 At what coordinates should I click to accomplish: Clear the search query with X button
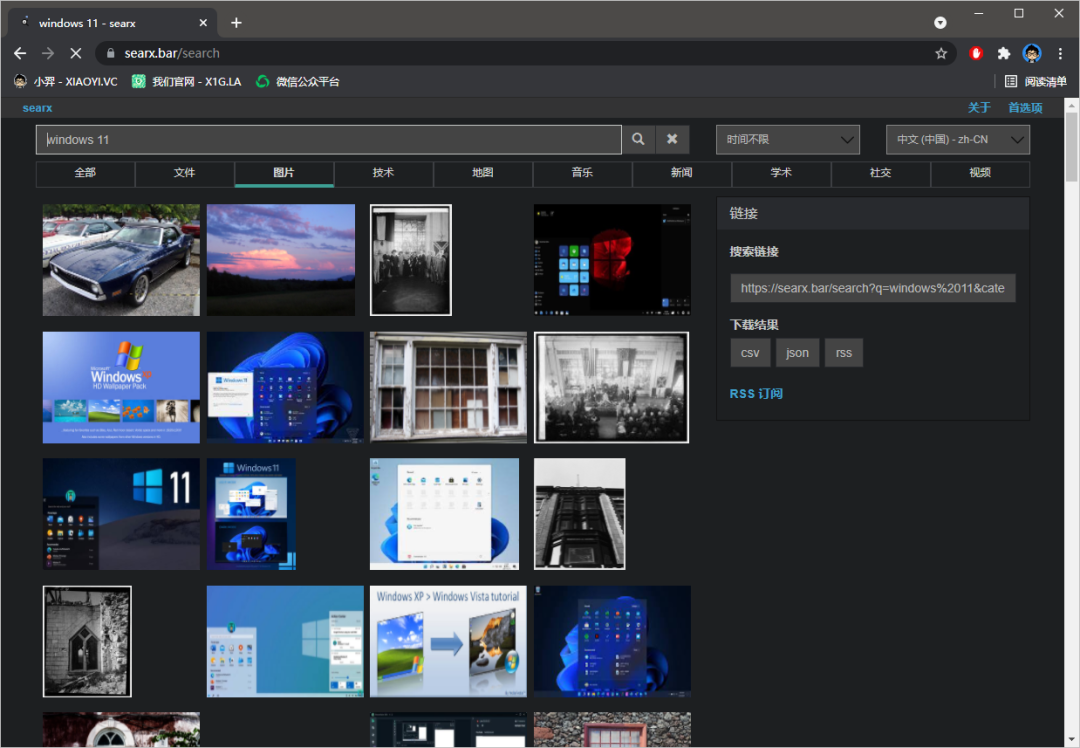(672, 140)
